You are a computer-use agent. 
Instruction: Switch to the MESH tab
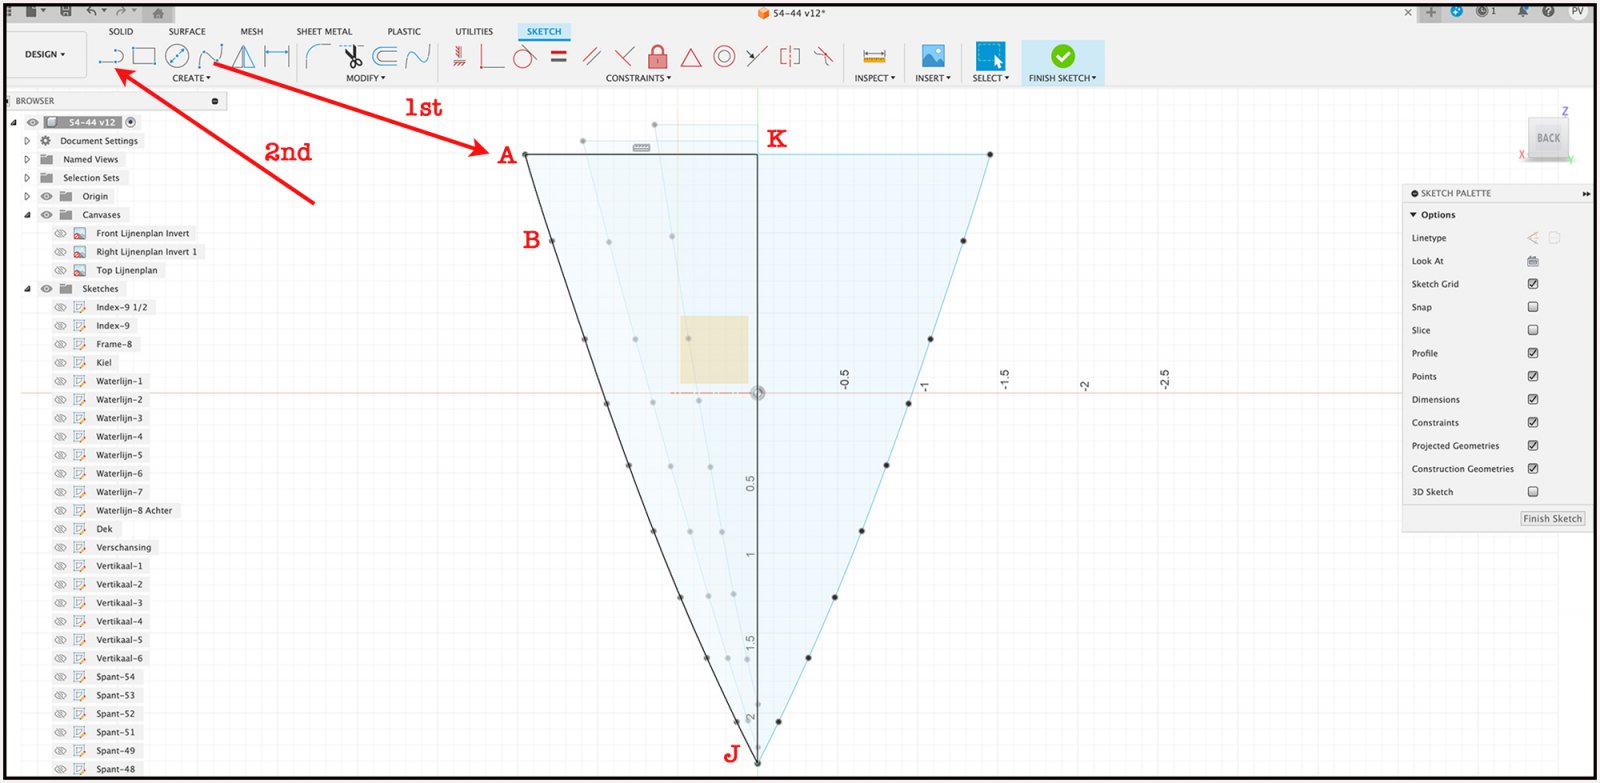252,32
